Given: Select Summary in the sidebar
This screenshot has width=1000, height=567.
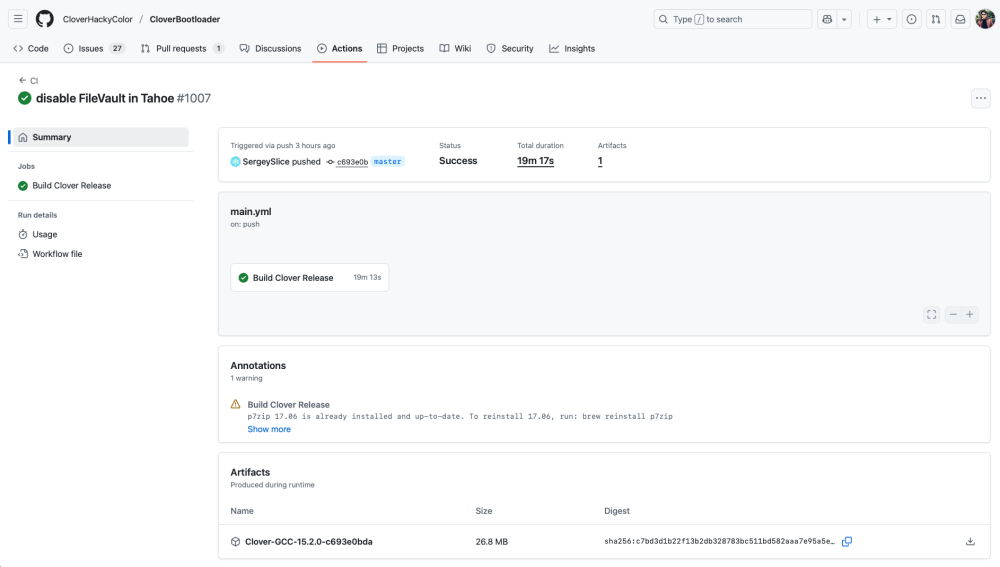Looking at the screenshot, I should point(101,137).
